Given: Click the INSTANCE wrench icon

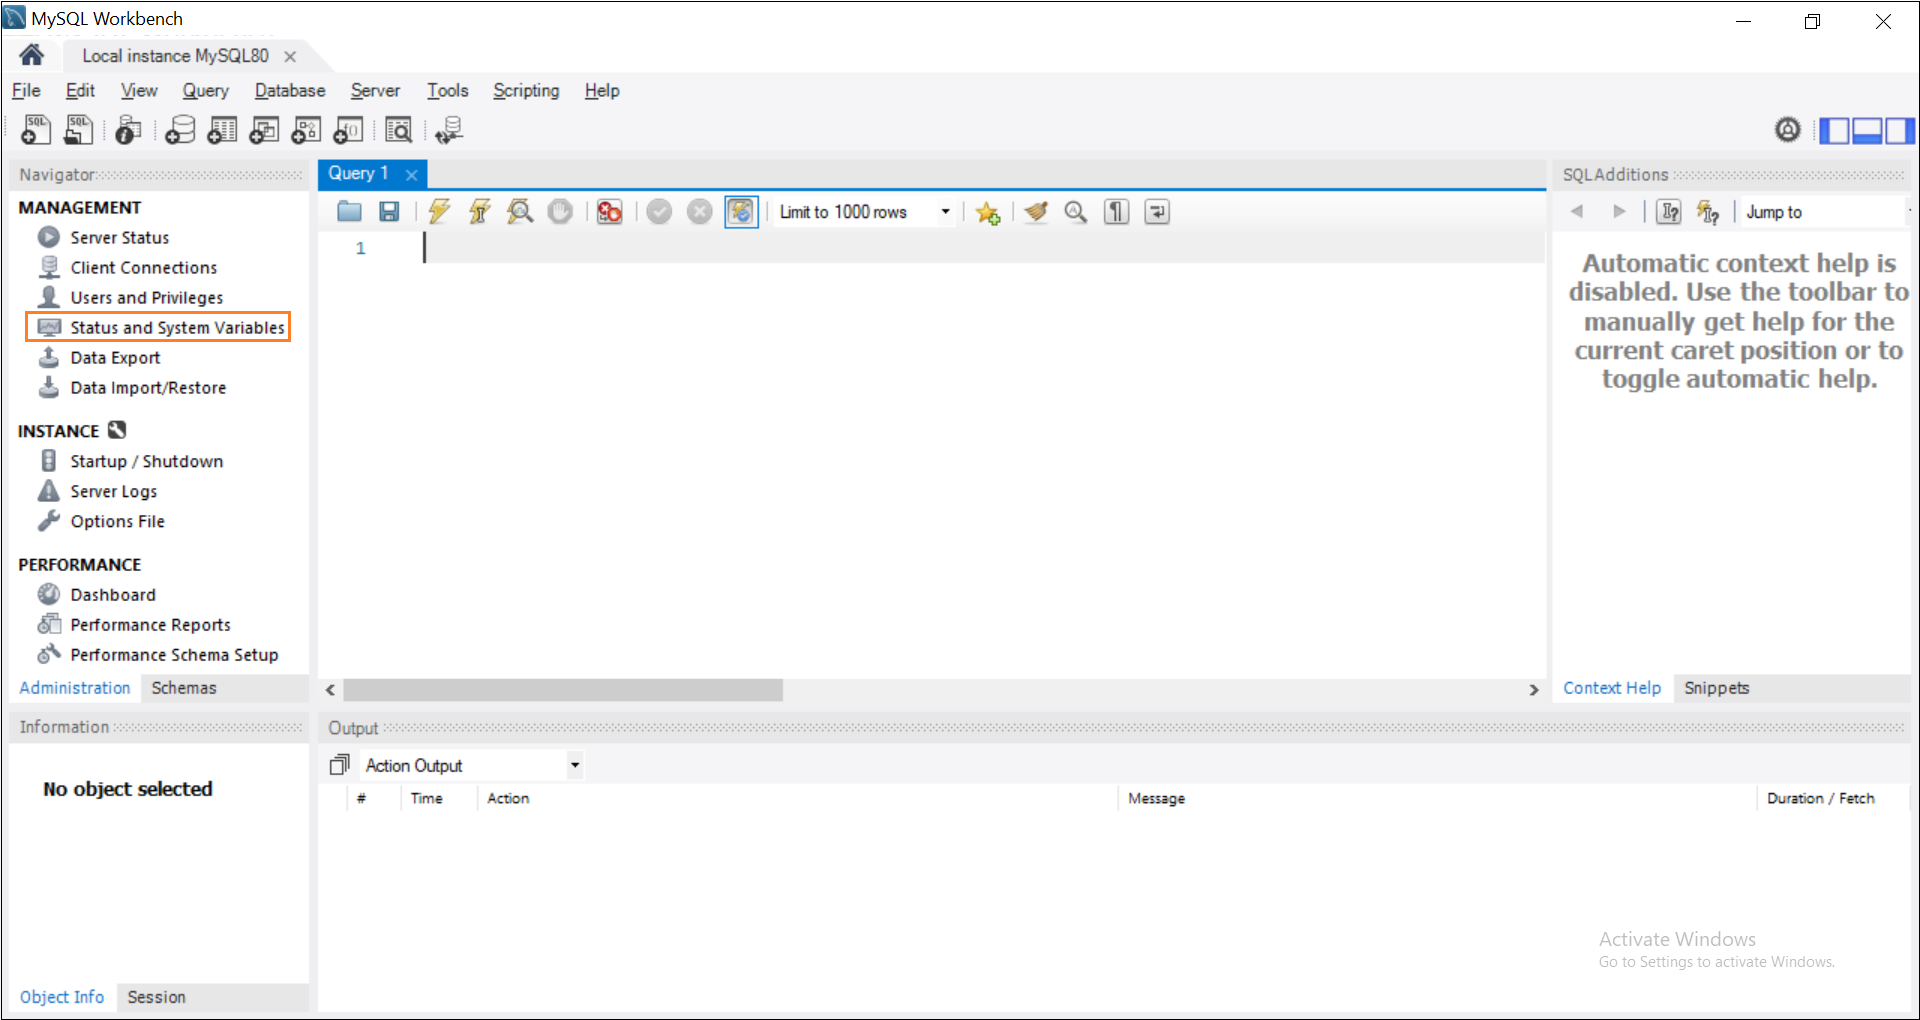Looking at the screenshot, I should tap(117, 430).
